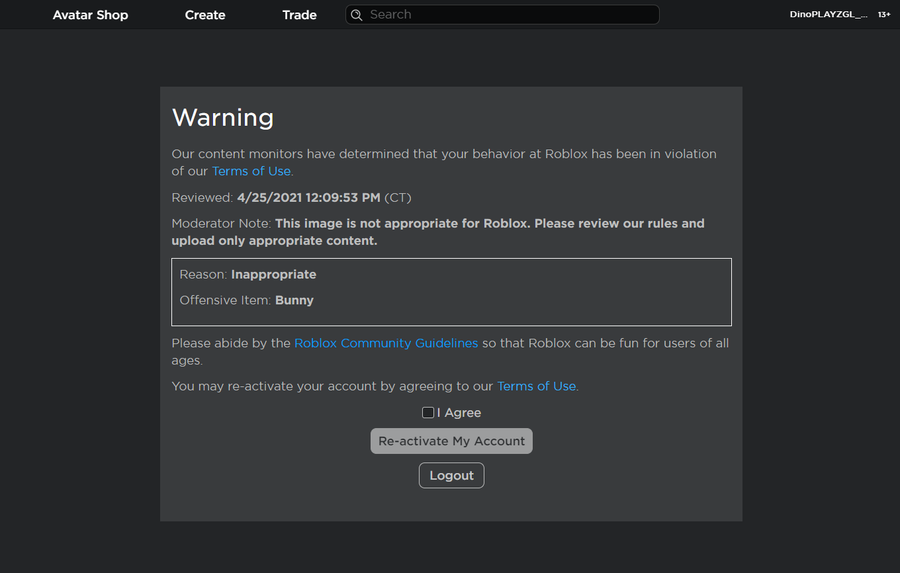
Task: Open the Avatar Shop menu item
Action: point(90,15)
